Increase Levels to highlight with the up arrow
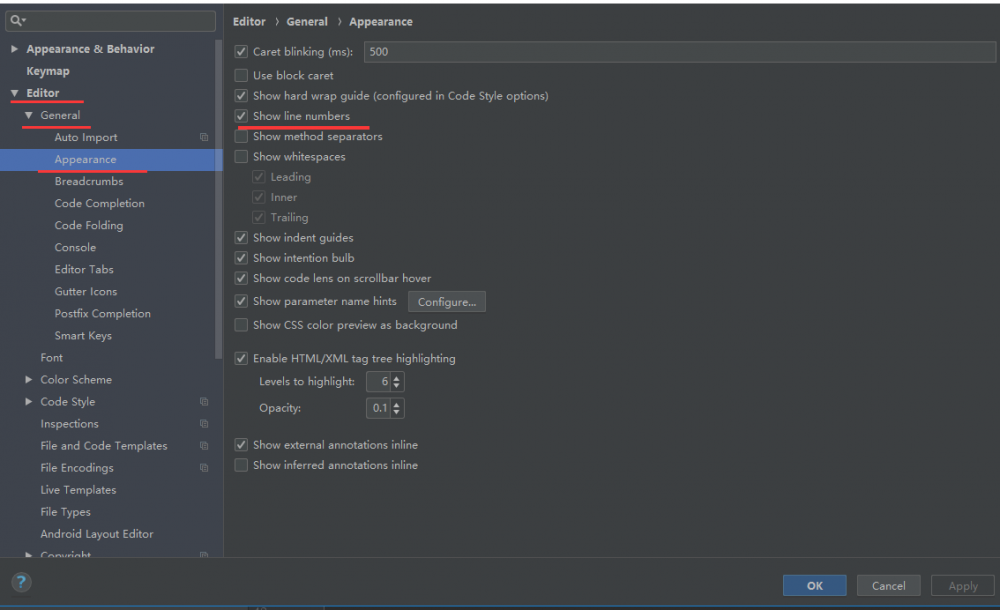Image resolution: width=1000 pixels, height=610 pixels. (398, 377)
